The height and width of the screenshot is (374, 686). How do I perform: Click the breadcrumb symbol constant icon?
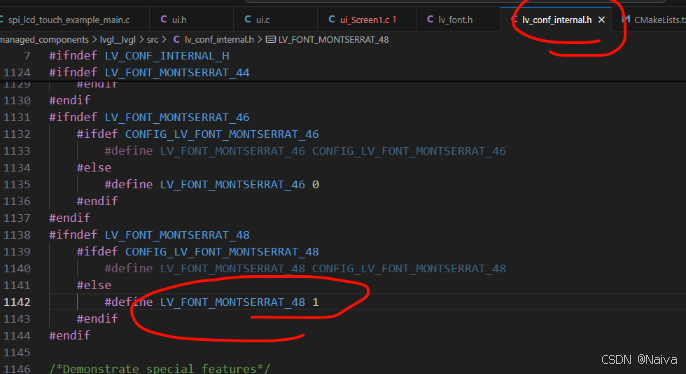[x=271, y=40]
